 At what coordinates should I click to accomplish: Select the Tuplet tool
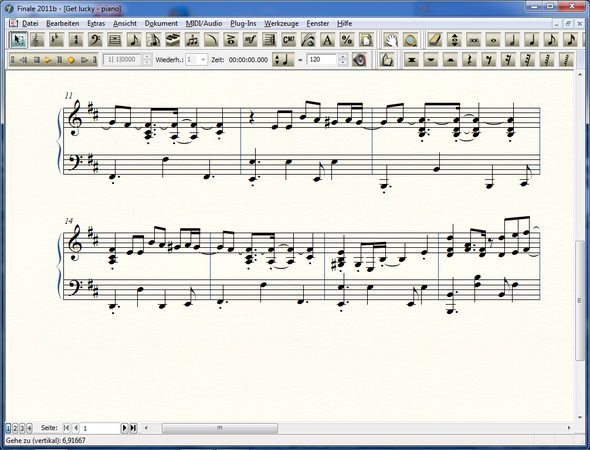pyautogui.click(x=192, y=40)
